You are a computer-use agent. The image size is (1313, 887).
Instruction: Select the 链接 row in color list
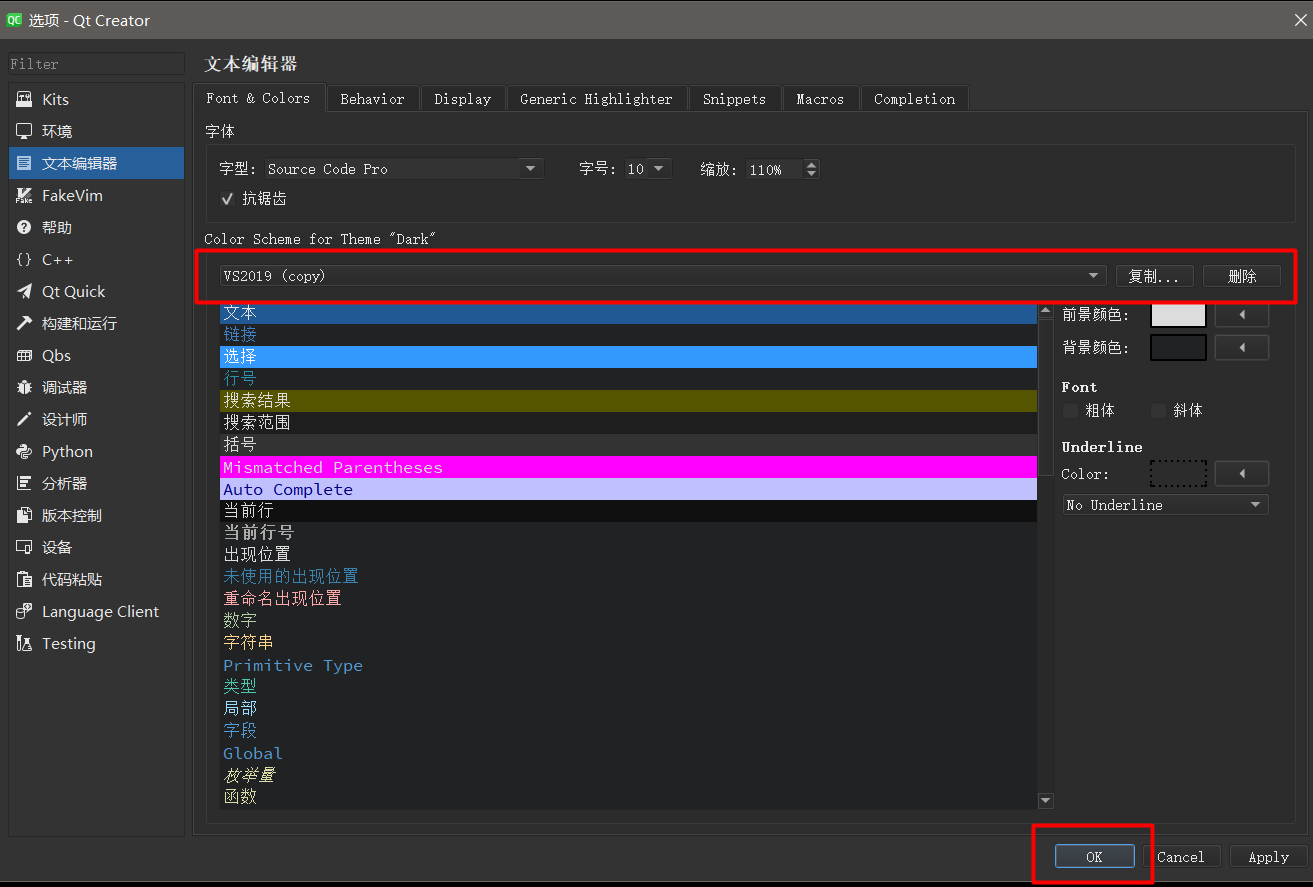(628, 335)
